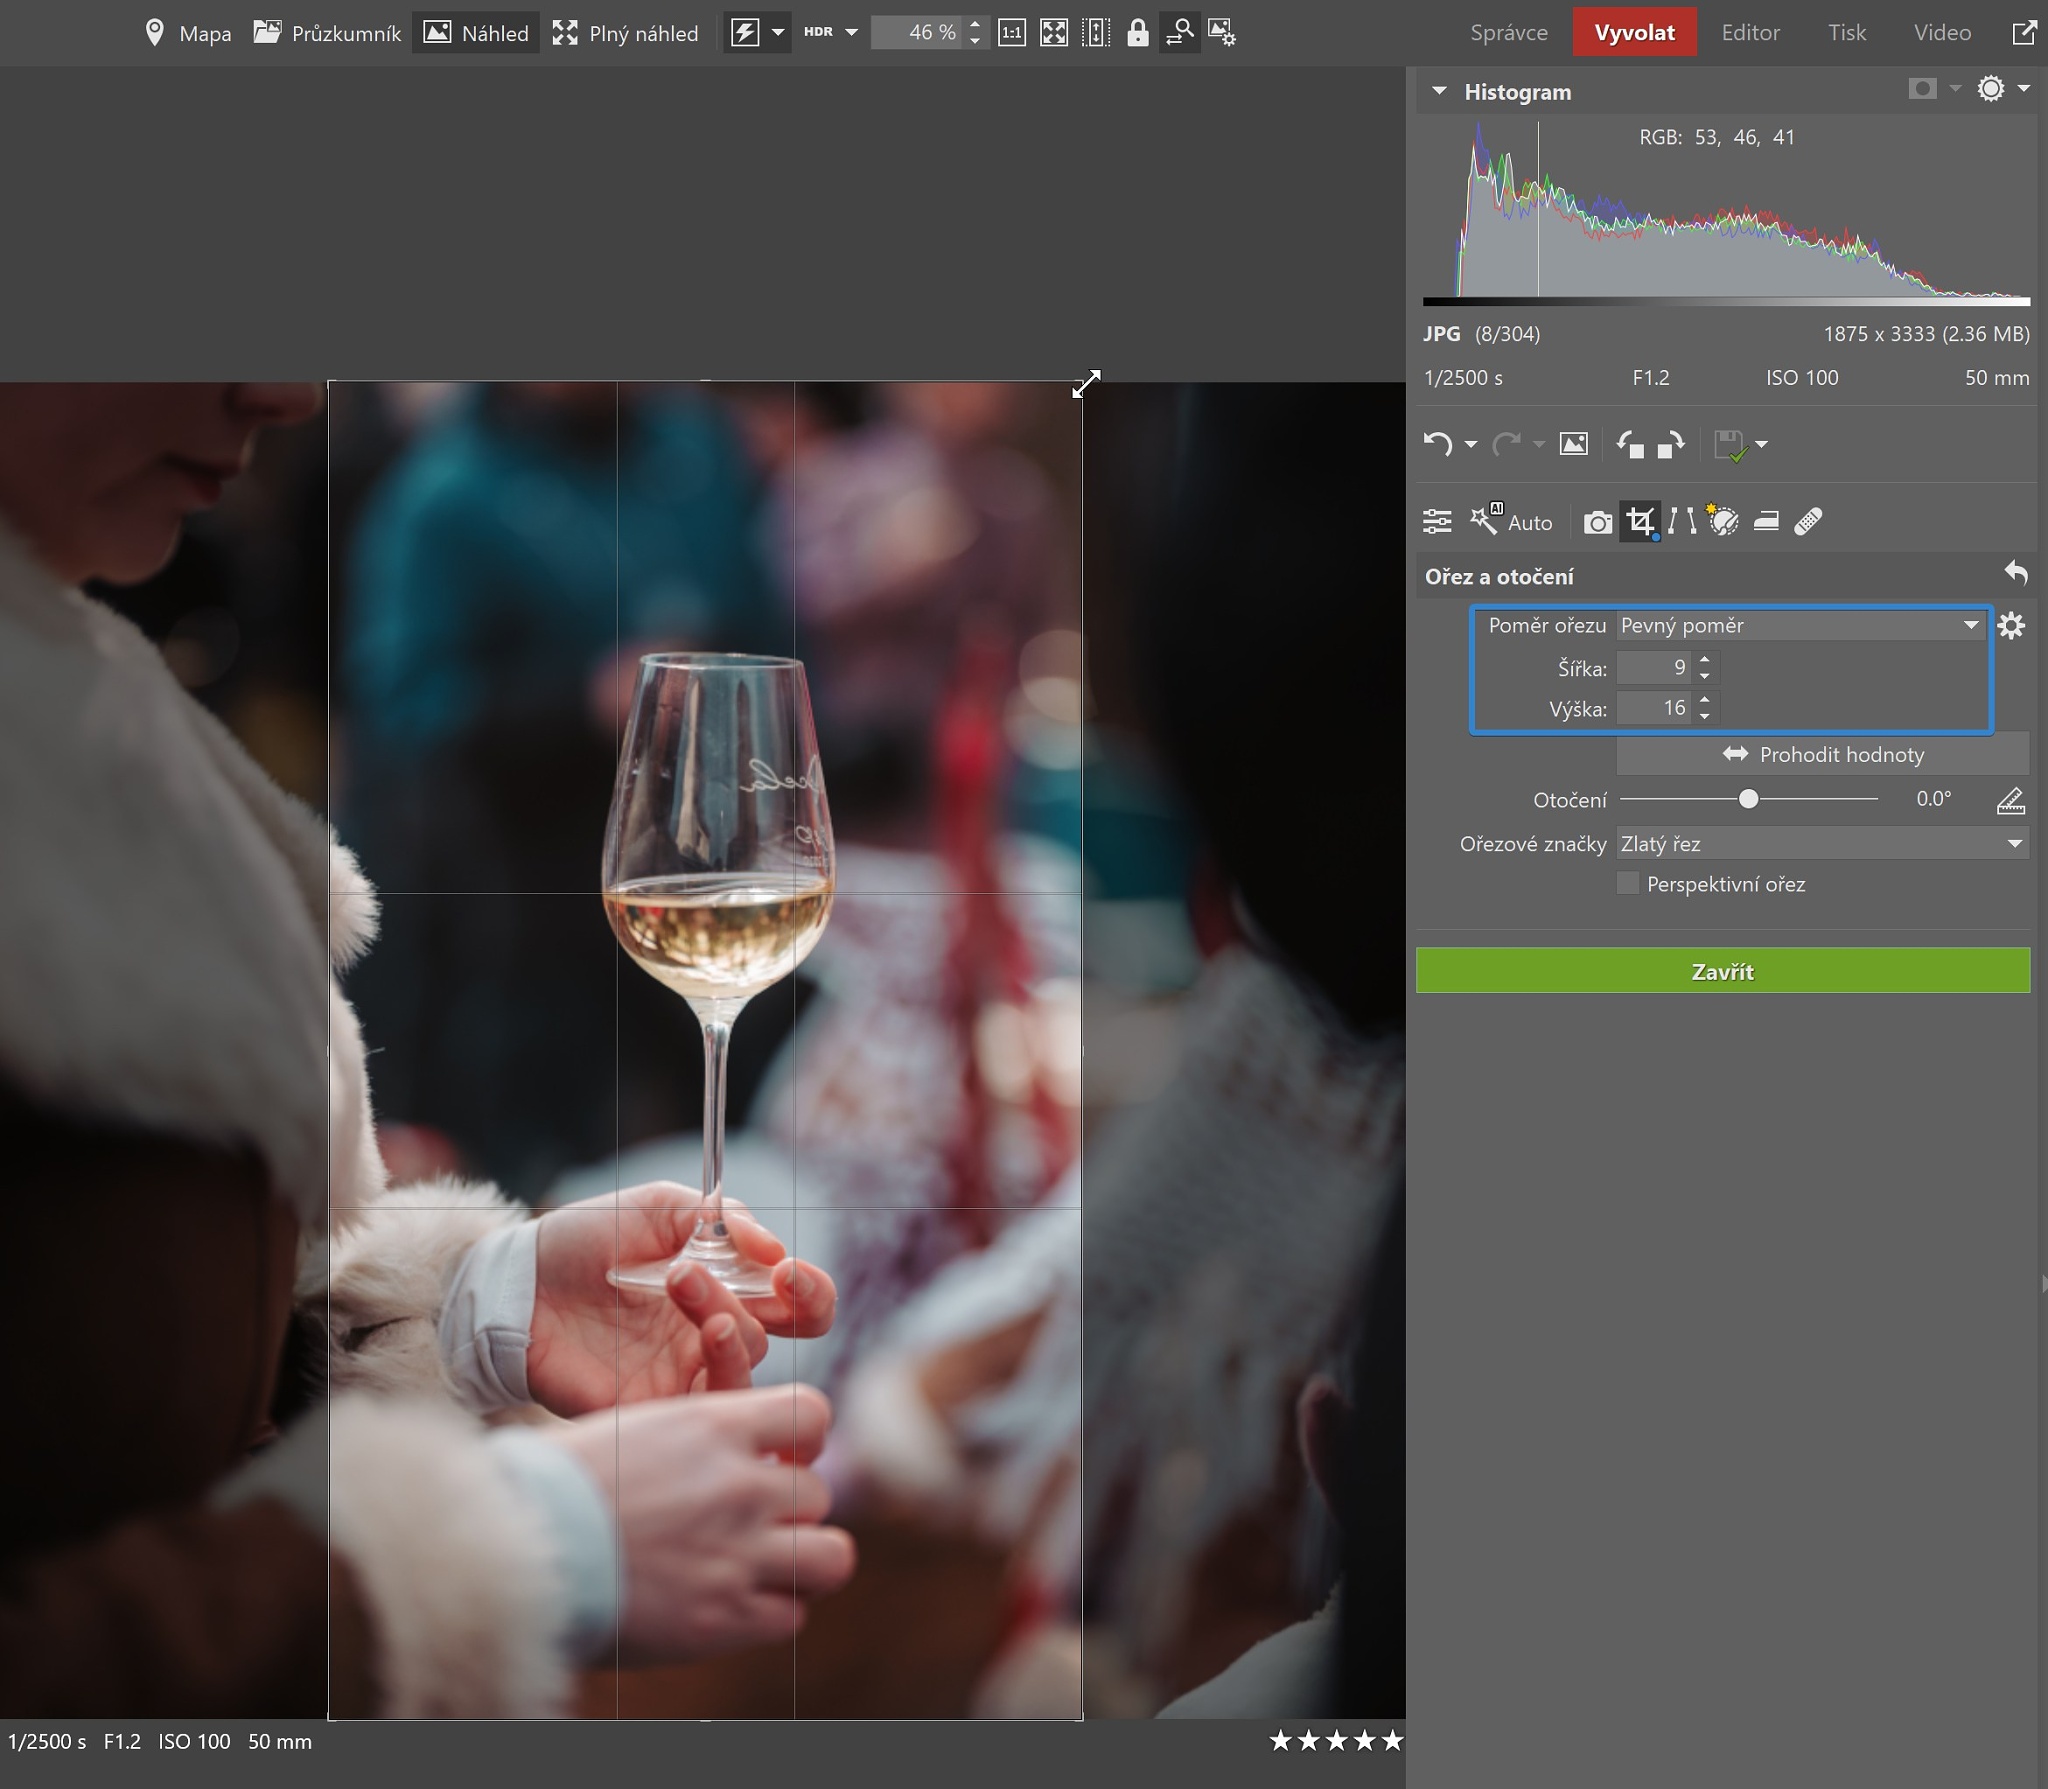Rotate the image left

[1633, 446]
